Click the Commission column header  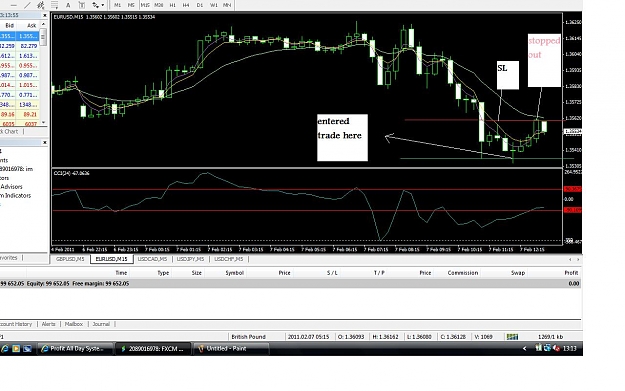click(x=462, y=273)
